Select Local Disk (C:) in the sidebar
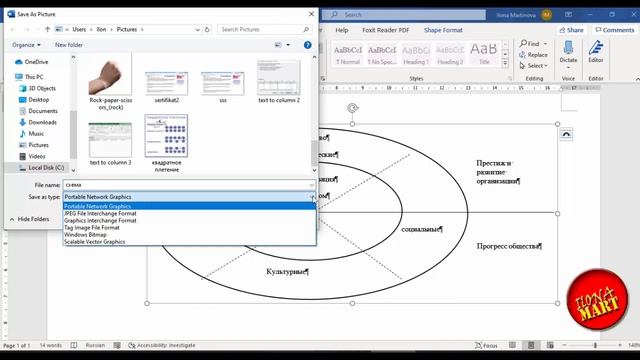 (42, 168)
